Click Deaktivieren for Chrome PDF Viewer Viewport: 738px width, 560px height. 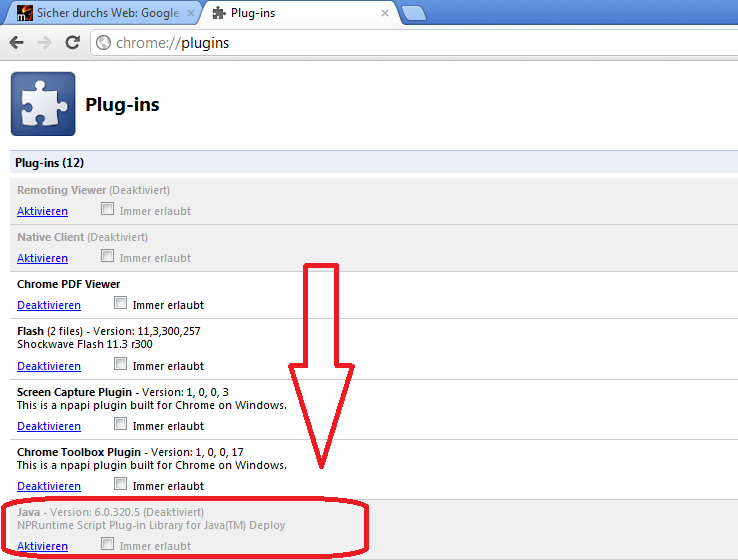[49, 305]
